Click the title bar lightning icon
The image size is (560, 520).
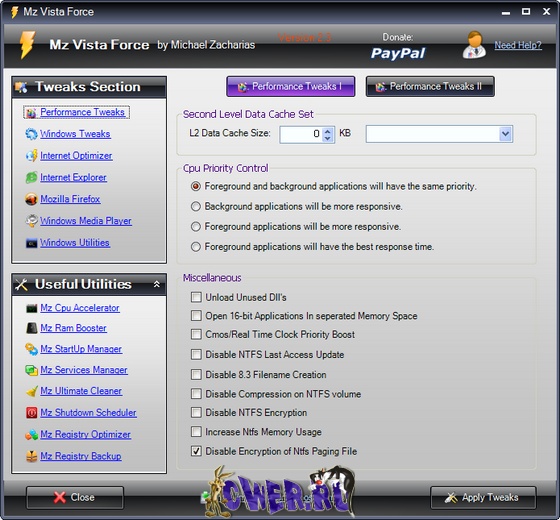tap(14, 12)
